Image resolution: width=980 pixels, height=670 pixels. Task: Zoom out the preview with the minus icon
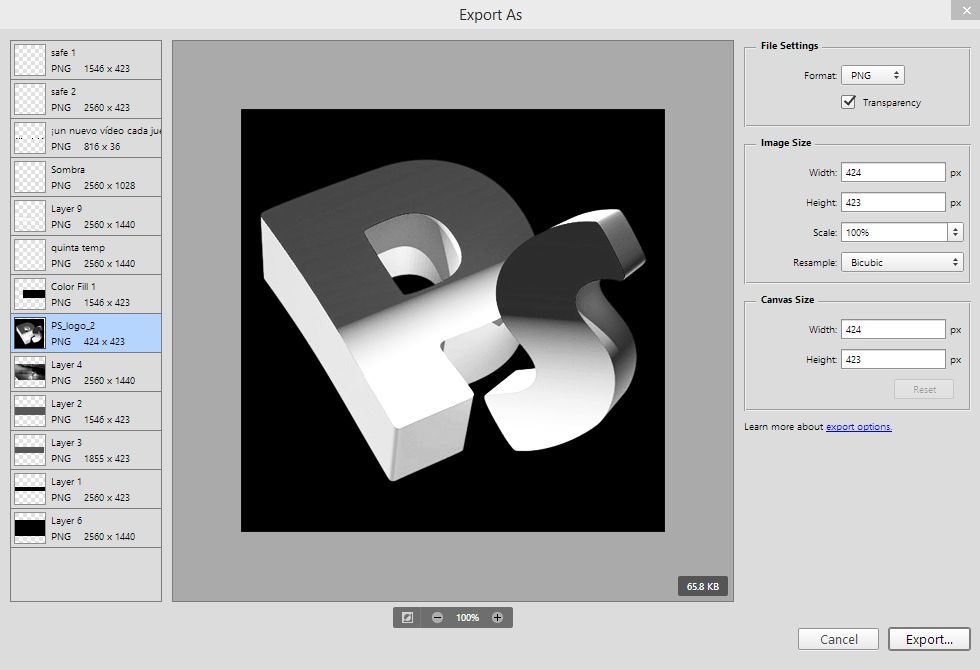[438, 618]
